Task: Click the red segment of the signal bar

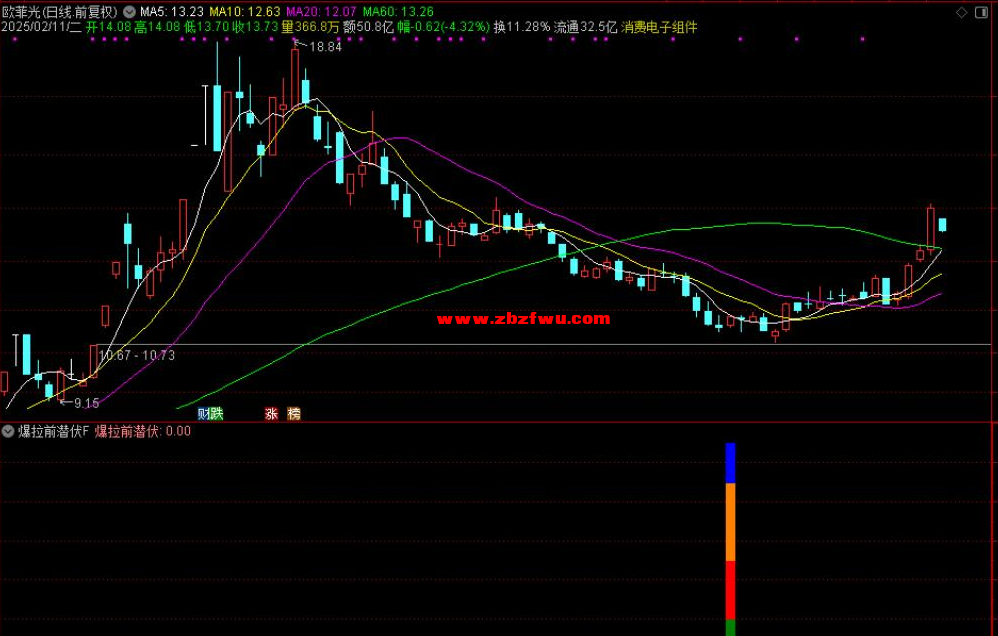Action: click(x=730, y=590)
